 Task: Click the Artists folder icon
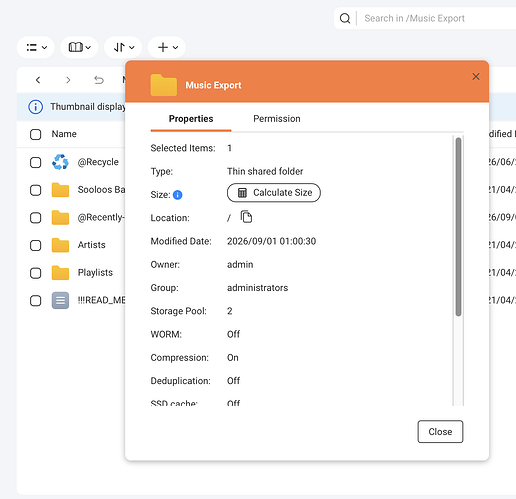[x=60, y=245]
